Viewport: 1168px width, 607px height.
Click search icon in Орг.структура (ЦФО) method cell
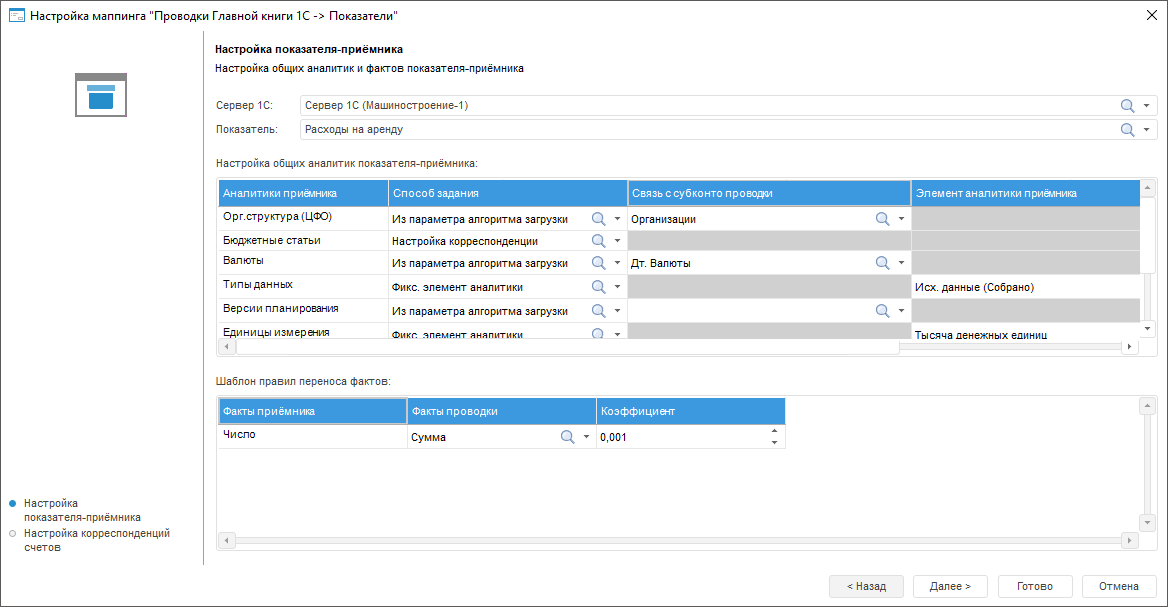599,219
